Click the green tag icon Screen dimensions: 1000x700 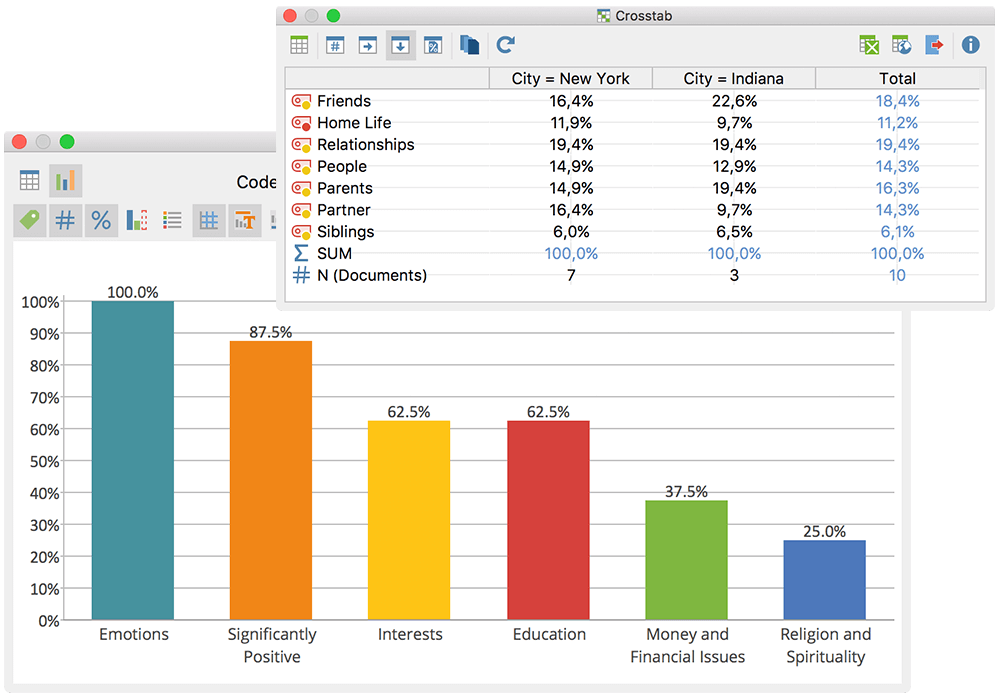(x=29, y=221)
